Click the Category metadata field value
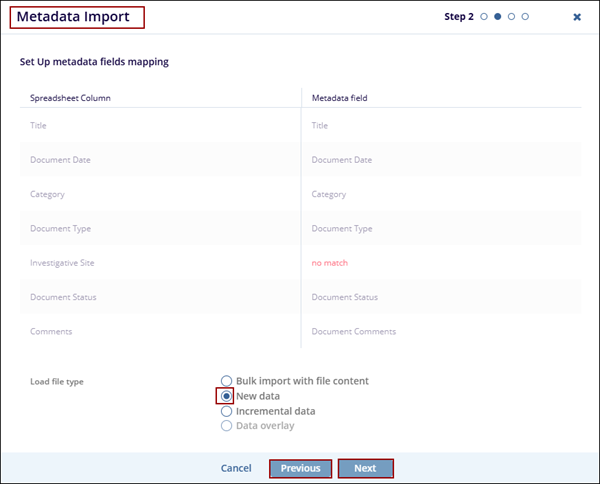Image resolution: width=600 pixels, height=484 pixels. point(328,194)
